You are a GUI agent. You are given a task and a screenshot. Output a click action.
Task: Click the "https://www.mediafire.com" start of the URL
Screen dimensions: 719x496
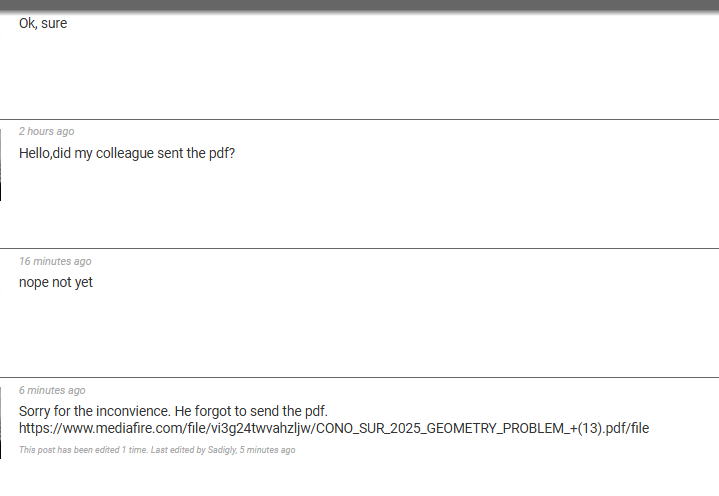(x=101, y=428)
